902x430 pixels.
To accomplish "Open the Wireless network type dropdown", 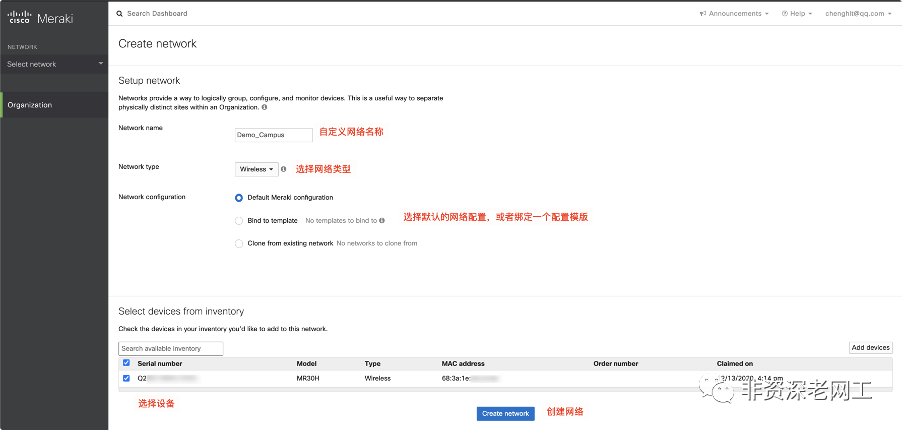I will [257, 169].
